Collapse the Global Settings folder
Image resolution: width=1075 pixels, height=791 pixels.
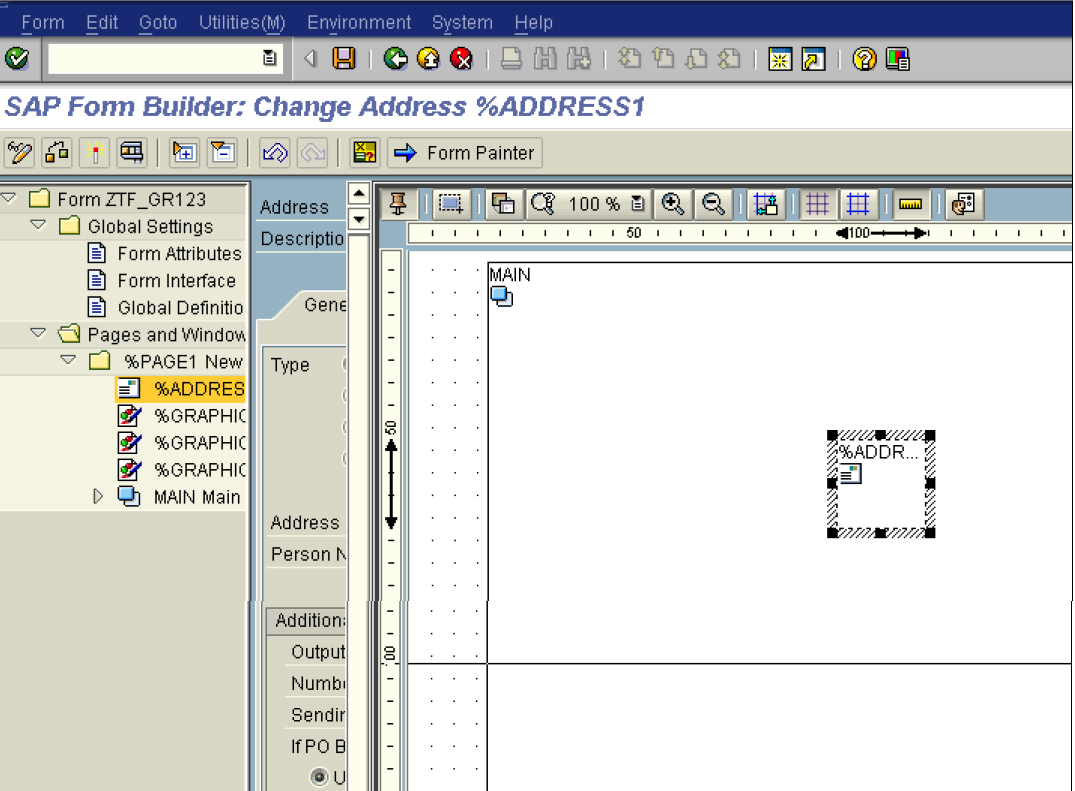[39, 225]
